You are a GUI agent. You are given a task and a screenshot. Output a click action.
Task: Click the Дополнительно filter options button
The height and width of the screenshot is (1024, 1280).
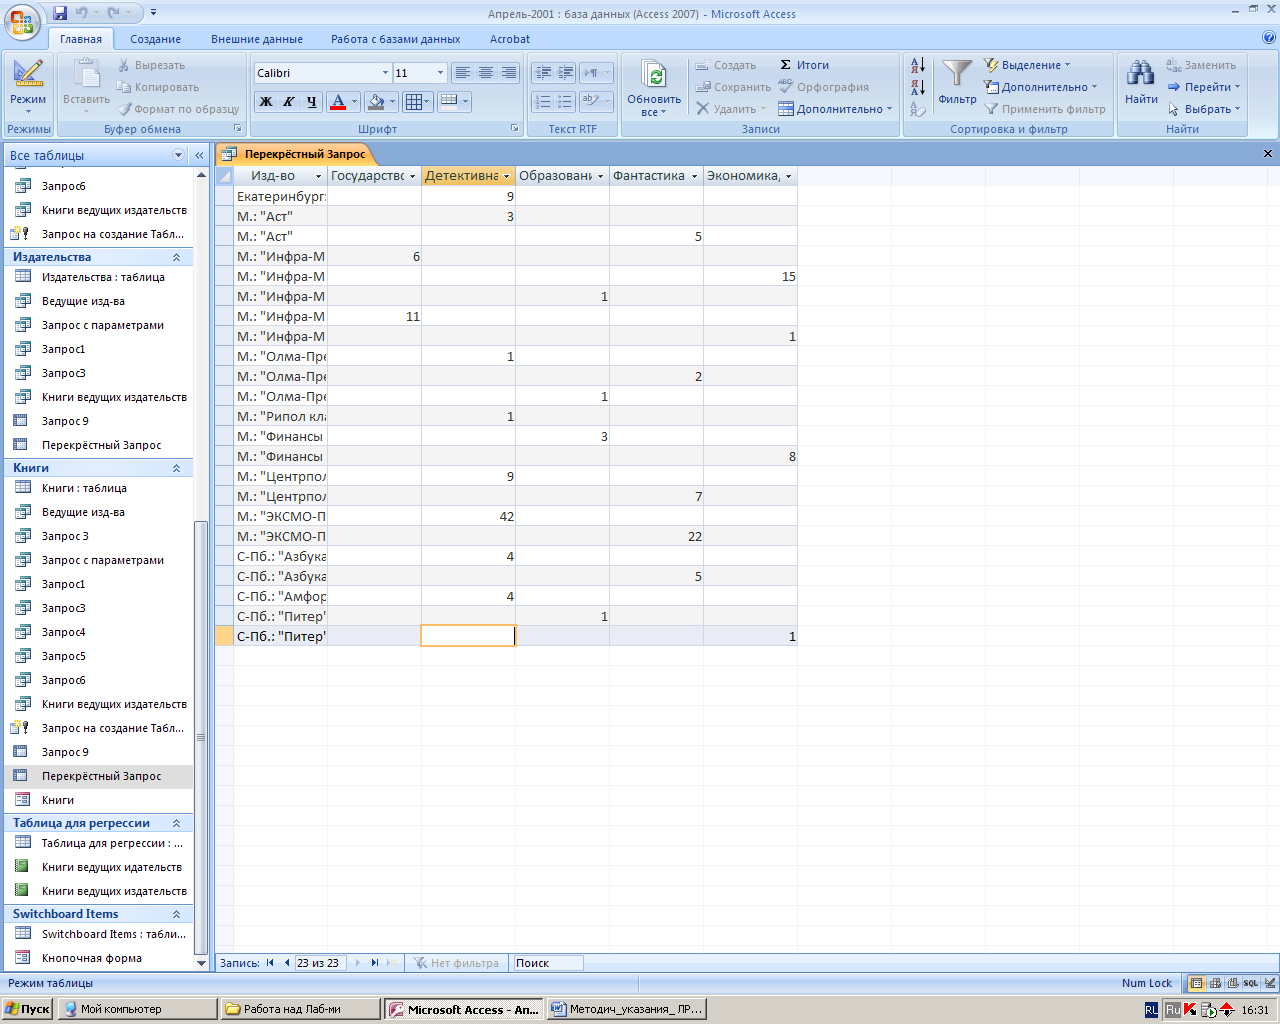(x=1041, y=87)
